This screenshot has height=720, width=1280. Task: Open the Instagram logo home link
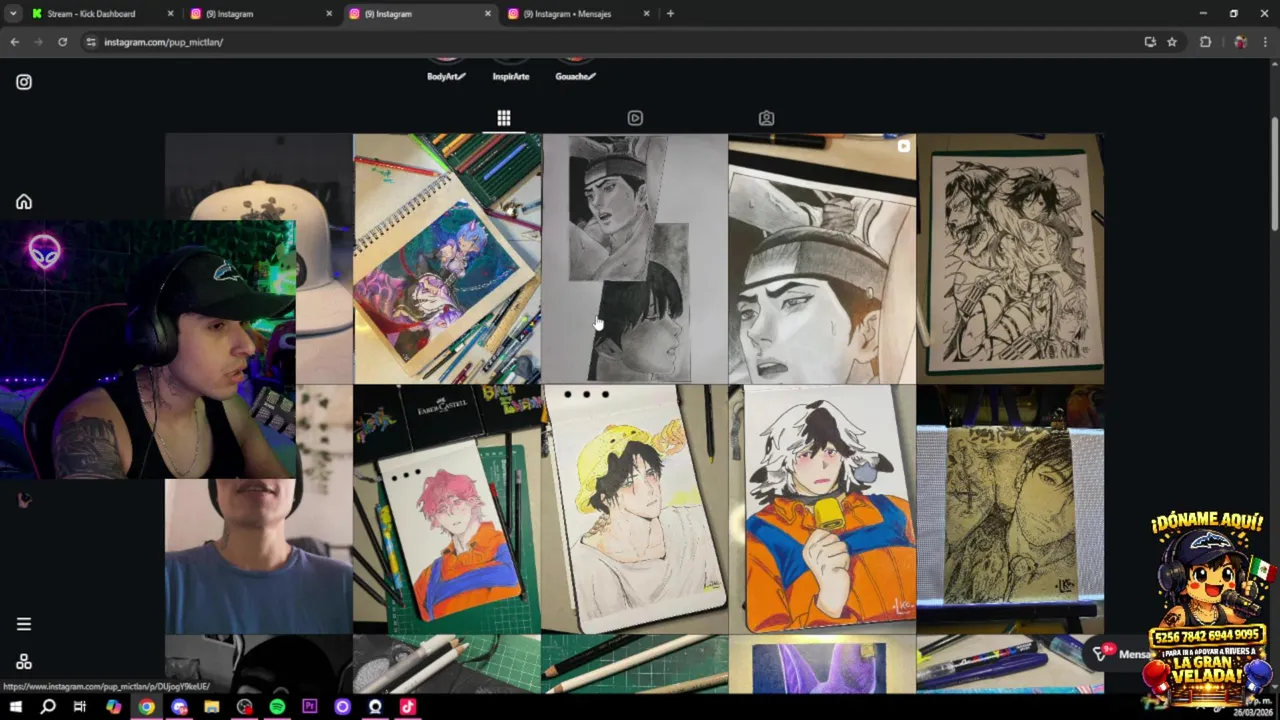tap(24, 82)
